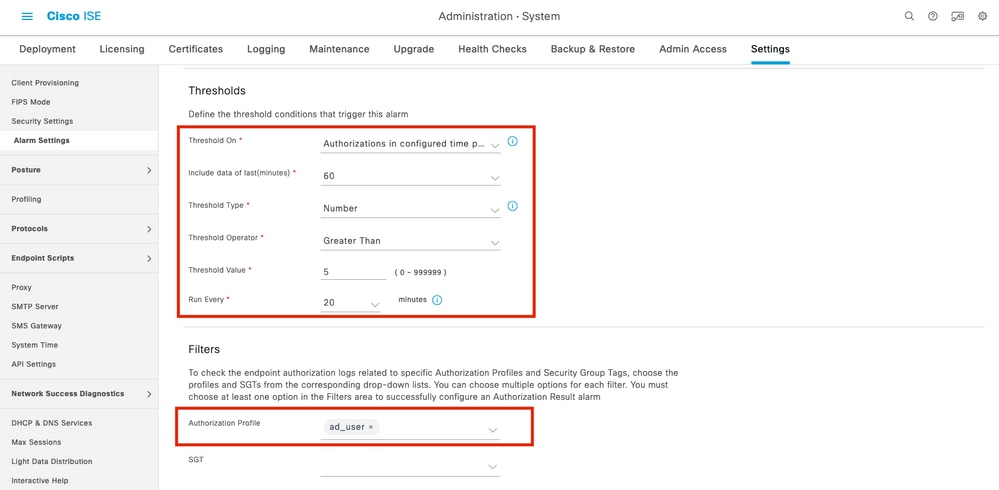
Task: Open the Include data of last minutes dropdown
Action: (x=410, y=177)
